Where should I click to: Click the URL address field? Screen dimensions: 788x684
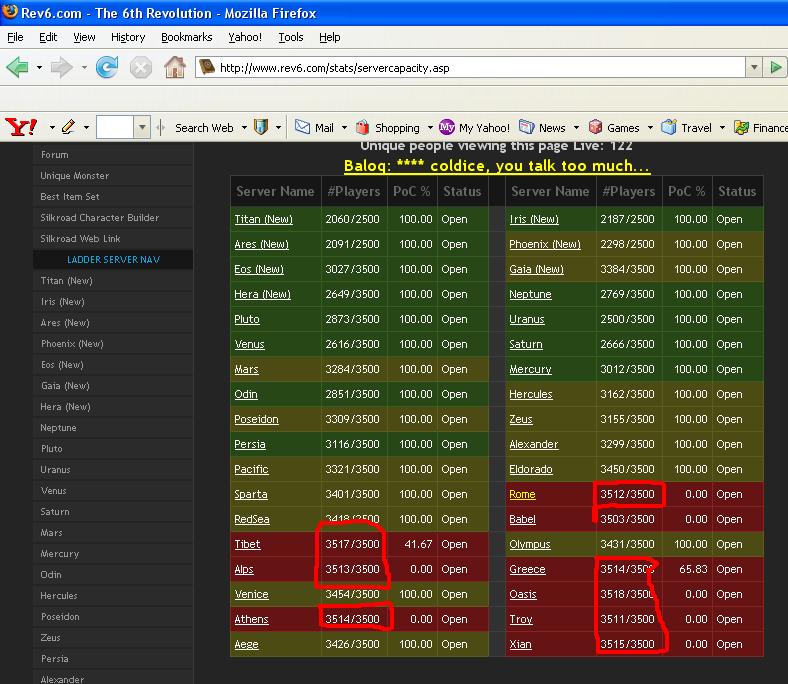click(x=480, y=68)
